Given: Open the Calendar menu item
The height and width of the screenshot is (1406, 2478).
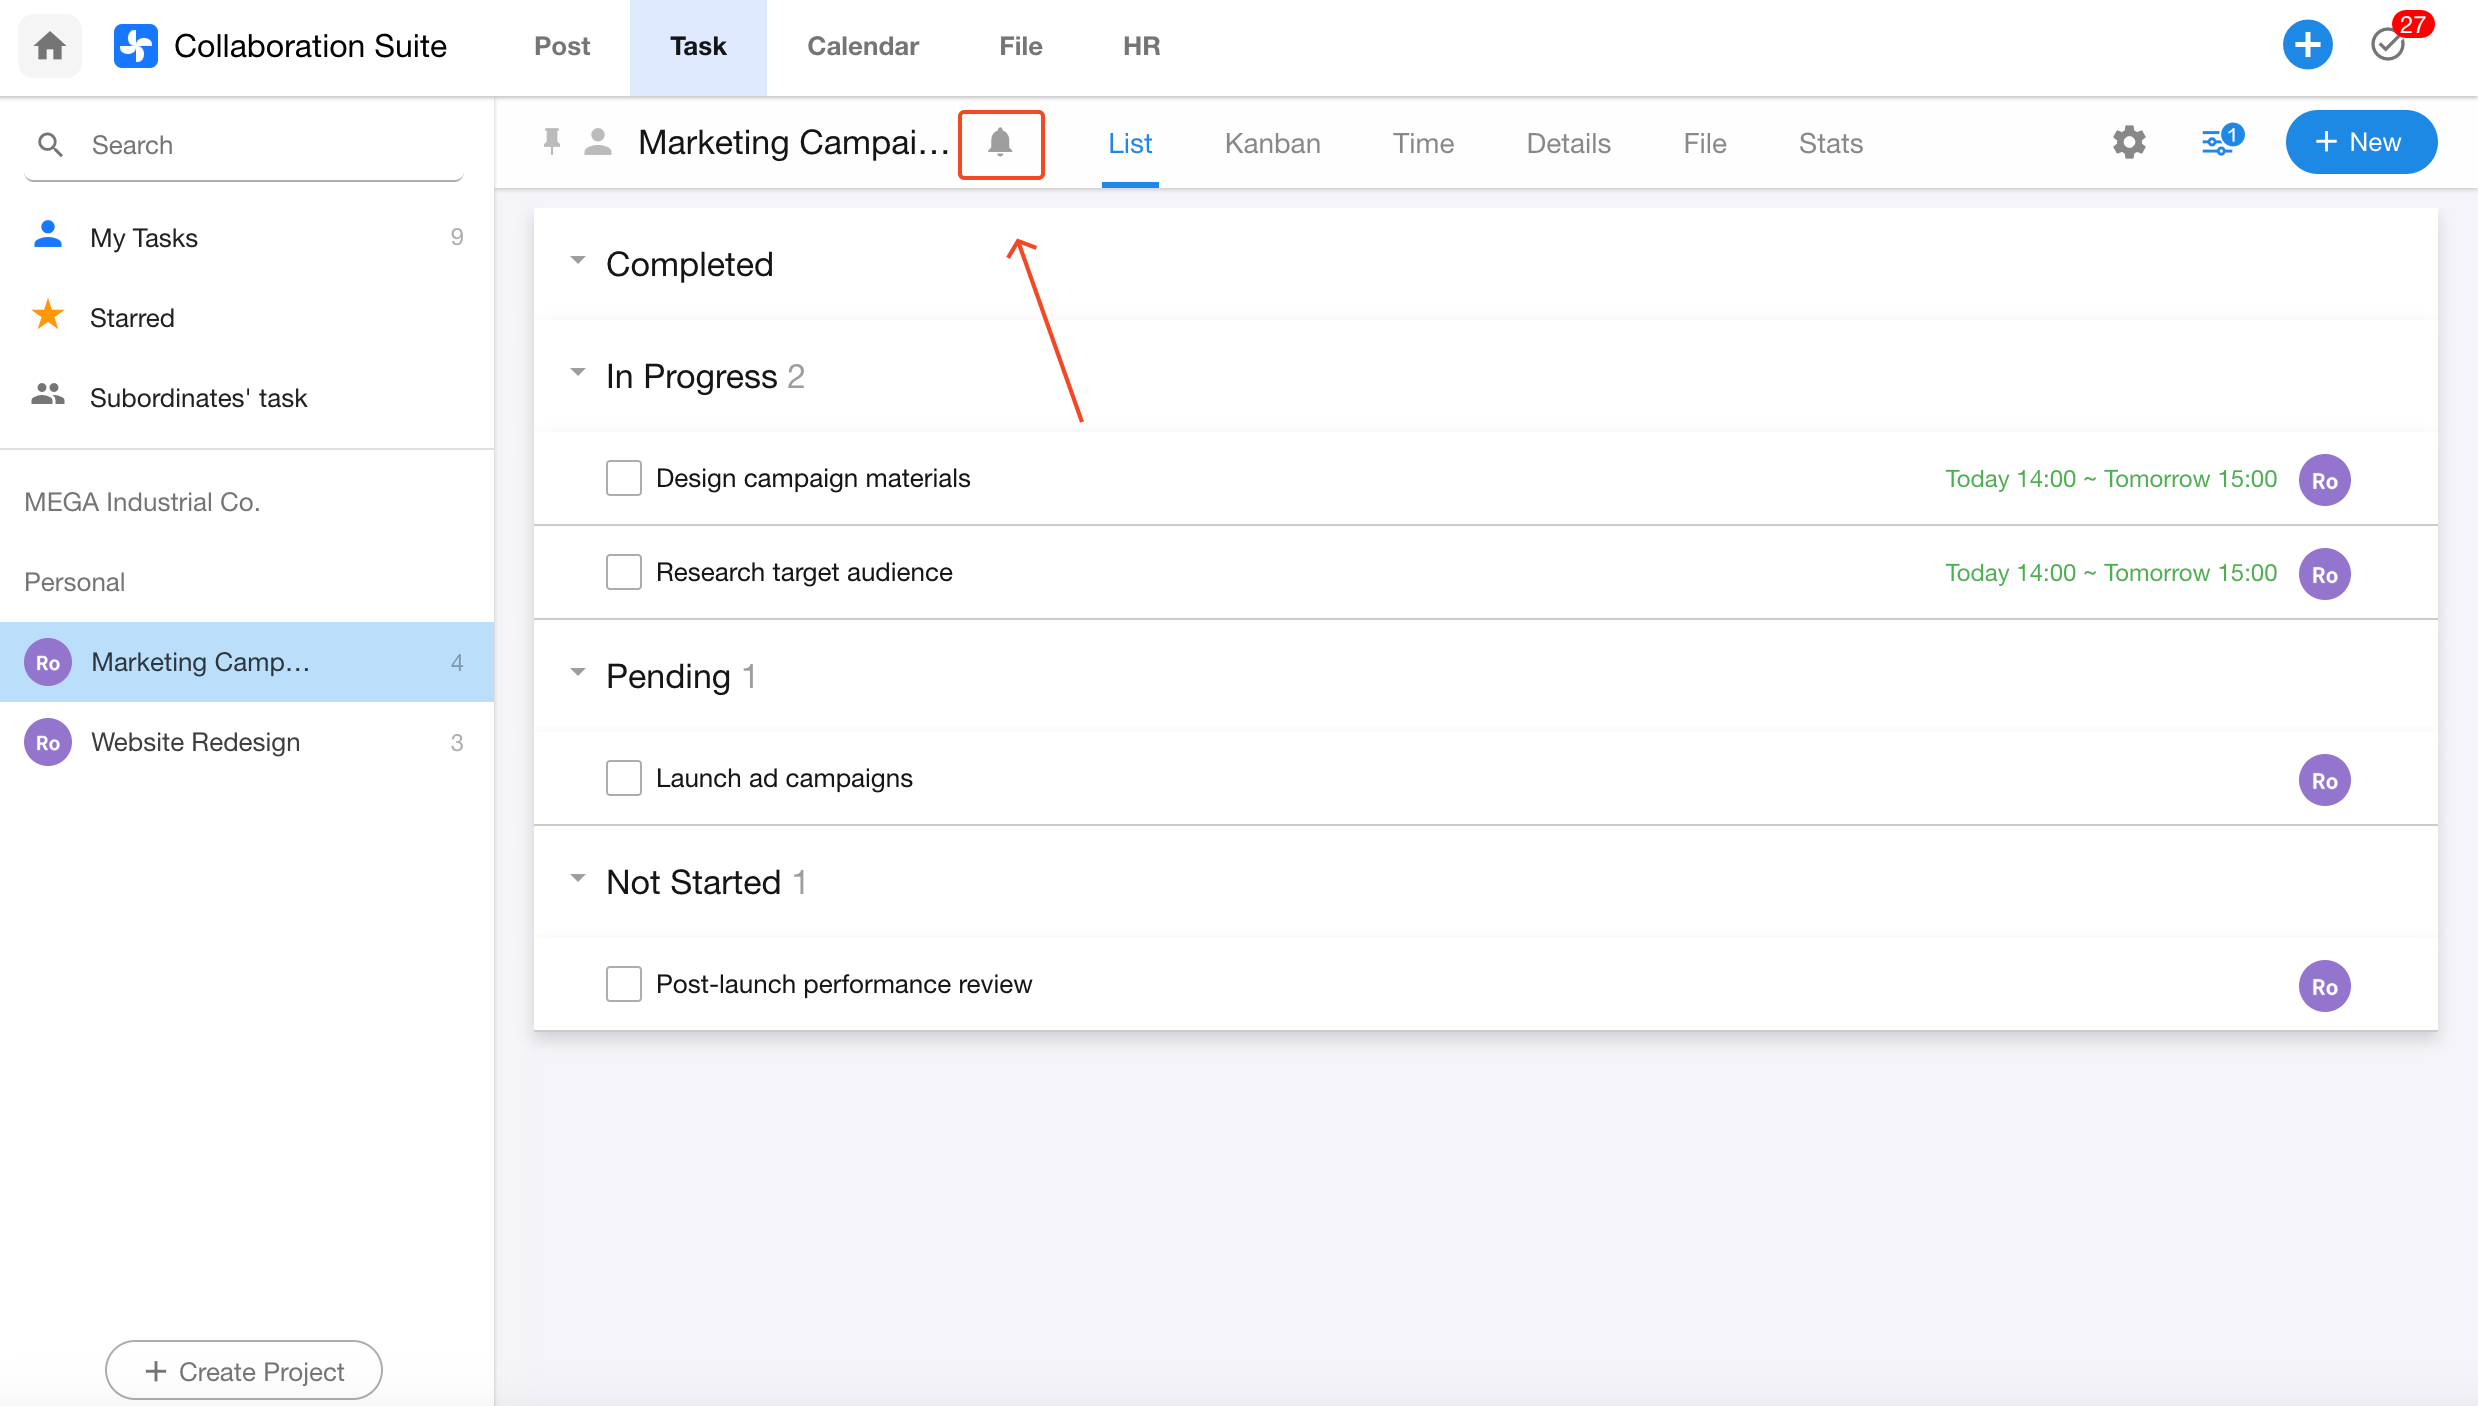Looking at the screenshot, I should coord(862,46).
